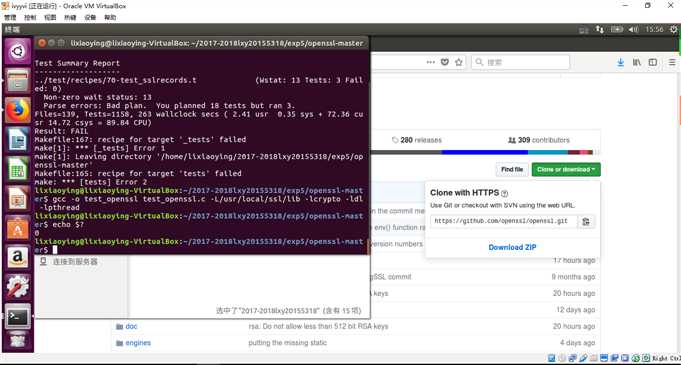Open Ubuntu Software center from the launcher
The height and width of the screenshot is (365, 681).
(18, 228)
